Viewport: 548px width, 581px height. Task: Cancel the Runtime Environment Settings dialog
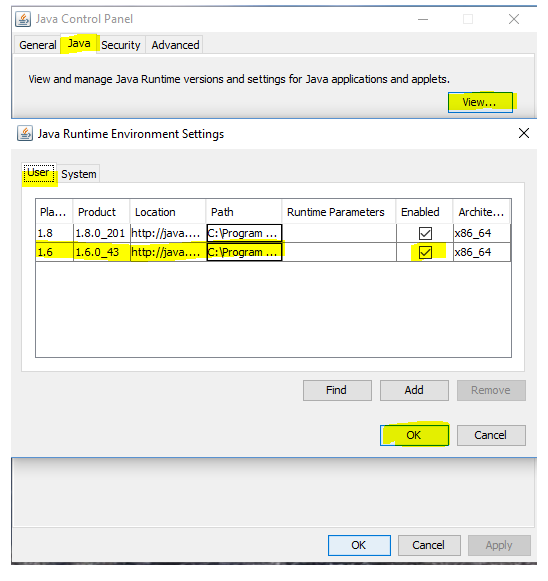click(491, 435)
